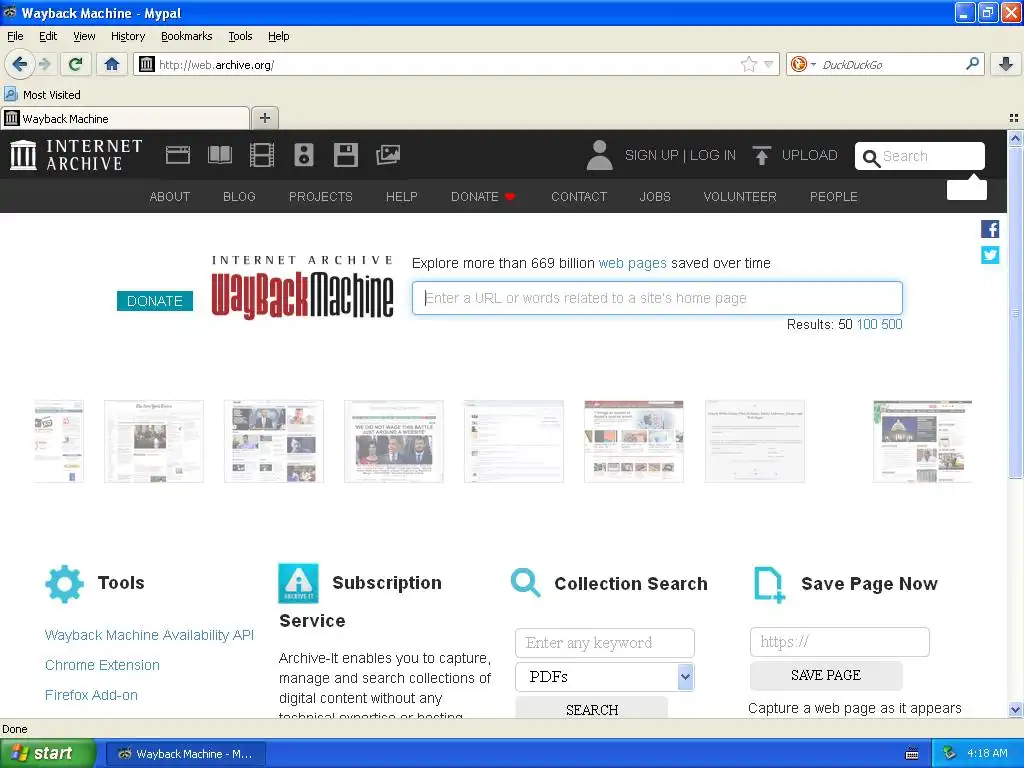Open the Video film strip icon

pyautogui.click(x=262, y=155)
